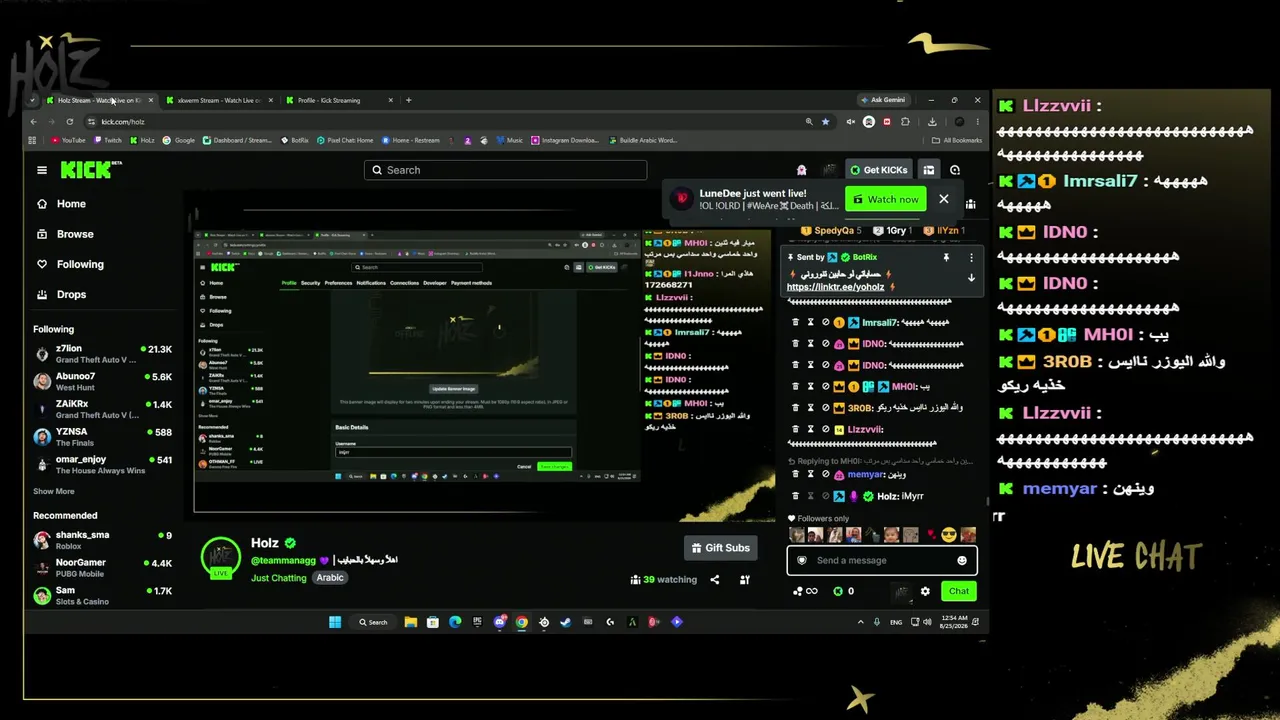Open Discord from the taskbar
Screen dimensions: 1280x720
[x=500, y=622]
